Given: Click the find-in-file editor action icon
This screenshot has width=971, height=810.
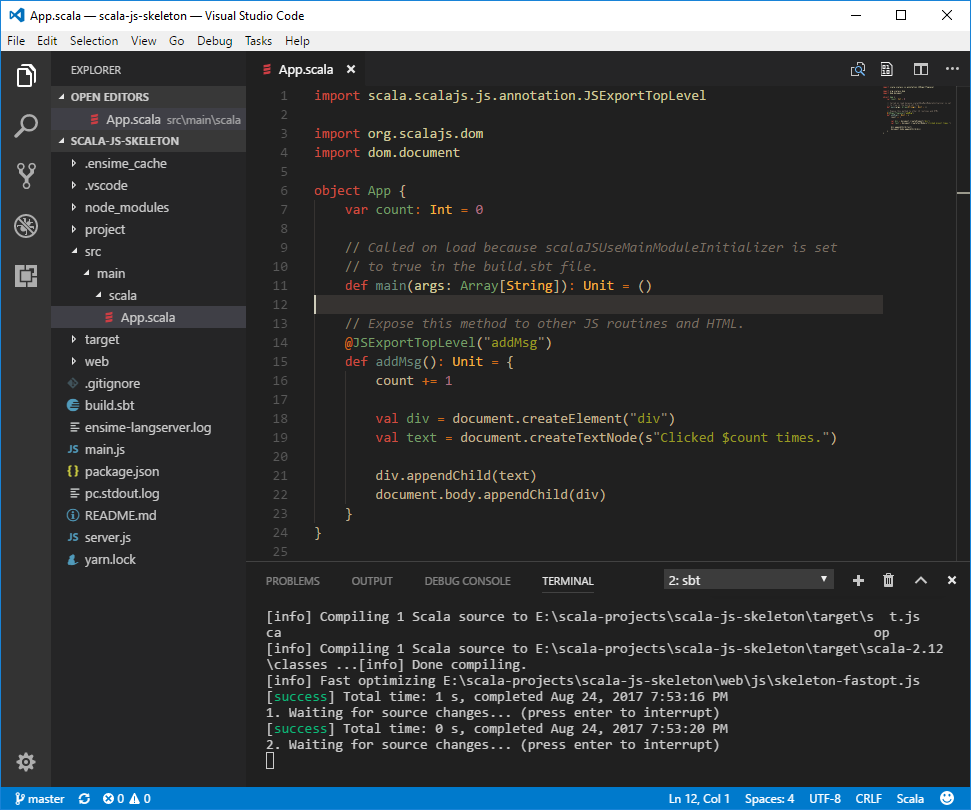Looking at the screenshot, I should [858, 69].
